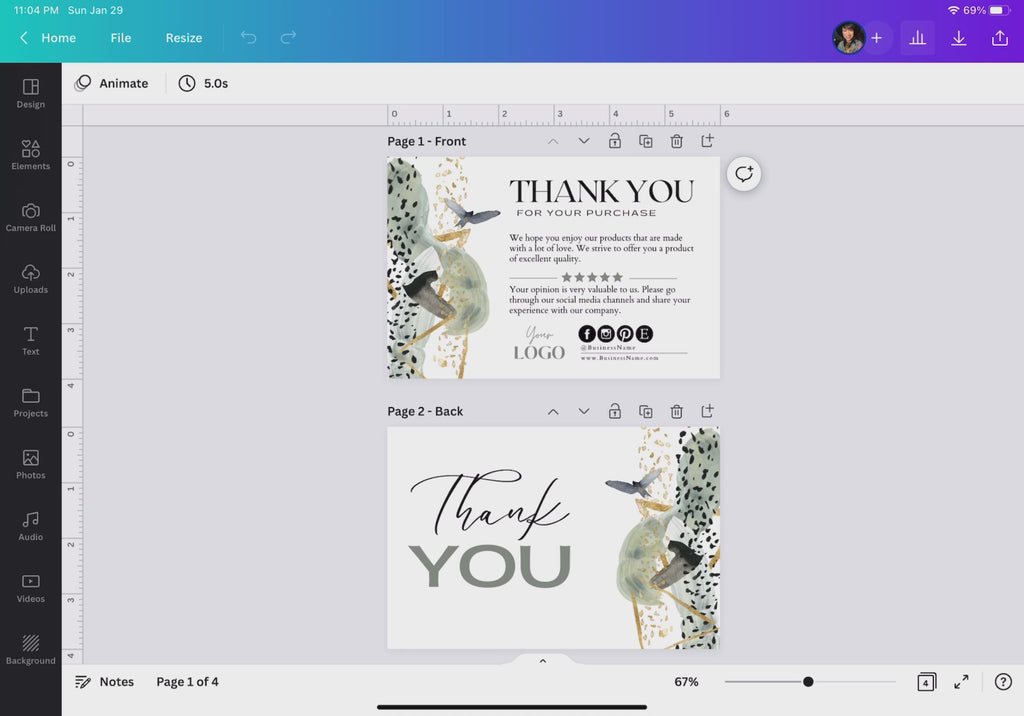Viewport: 1024px width, 716px height.
Task: Open the Photos panel
Action: tap(31, 464)
